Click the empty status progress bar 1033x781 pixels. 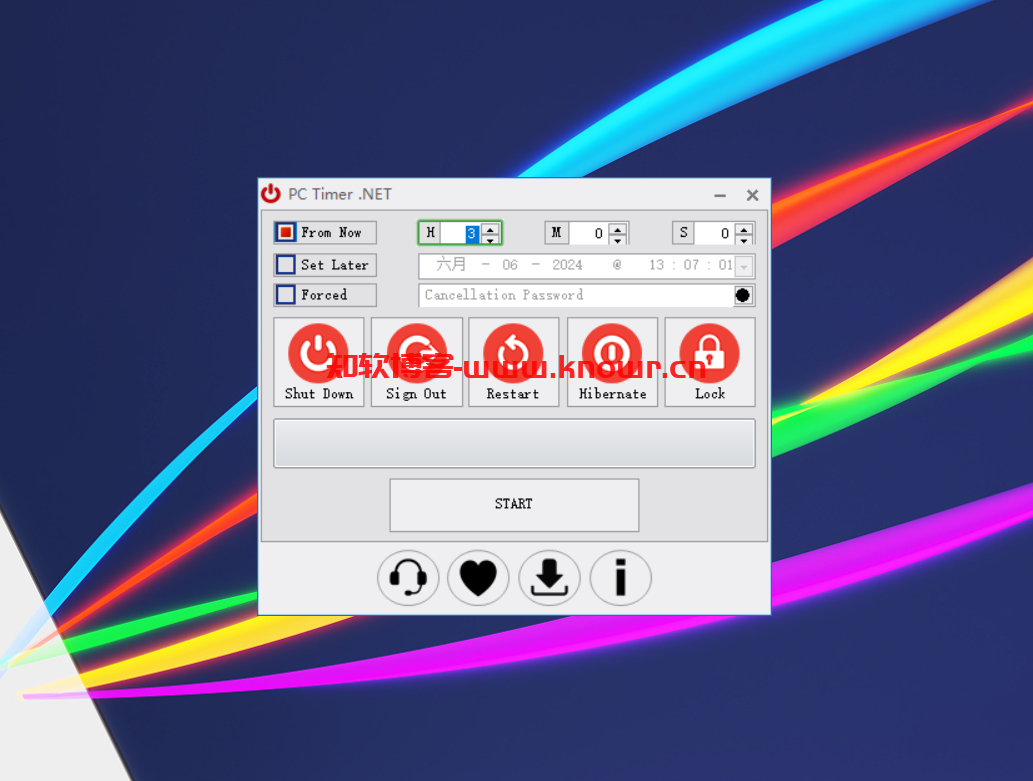pos(514,443)
